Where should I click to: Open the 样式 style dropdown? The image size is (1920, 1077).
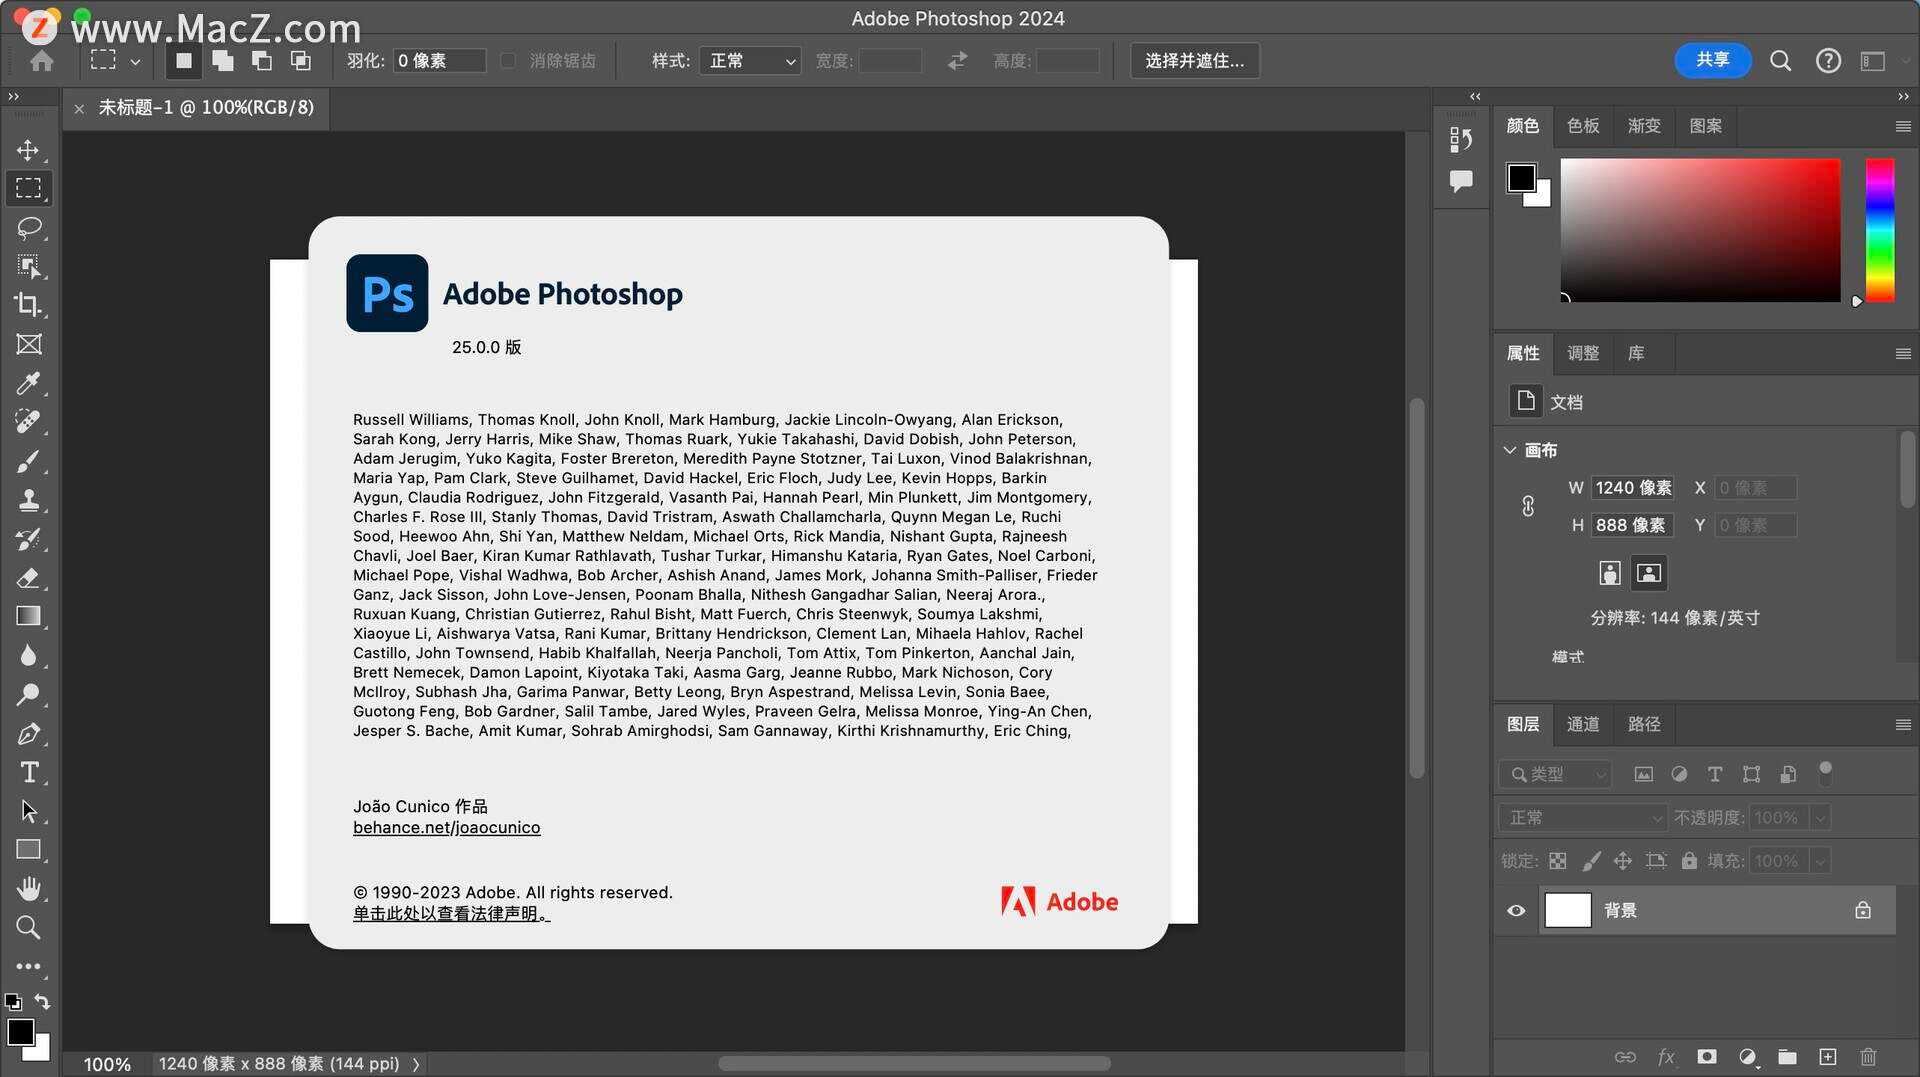coord(750,61)
